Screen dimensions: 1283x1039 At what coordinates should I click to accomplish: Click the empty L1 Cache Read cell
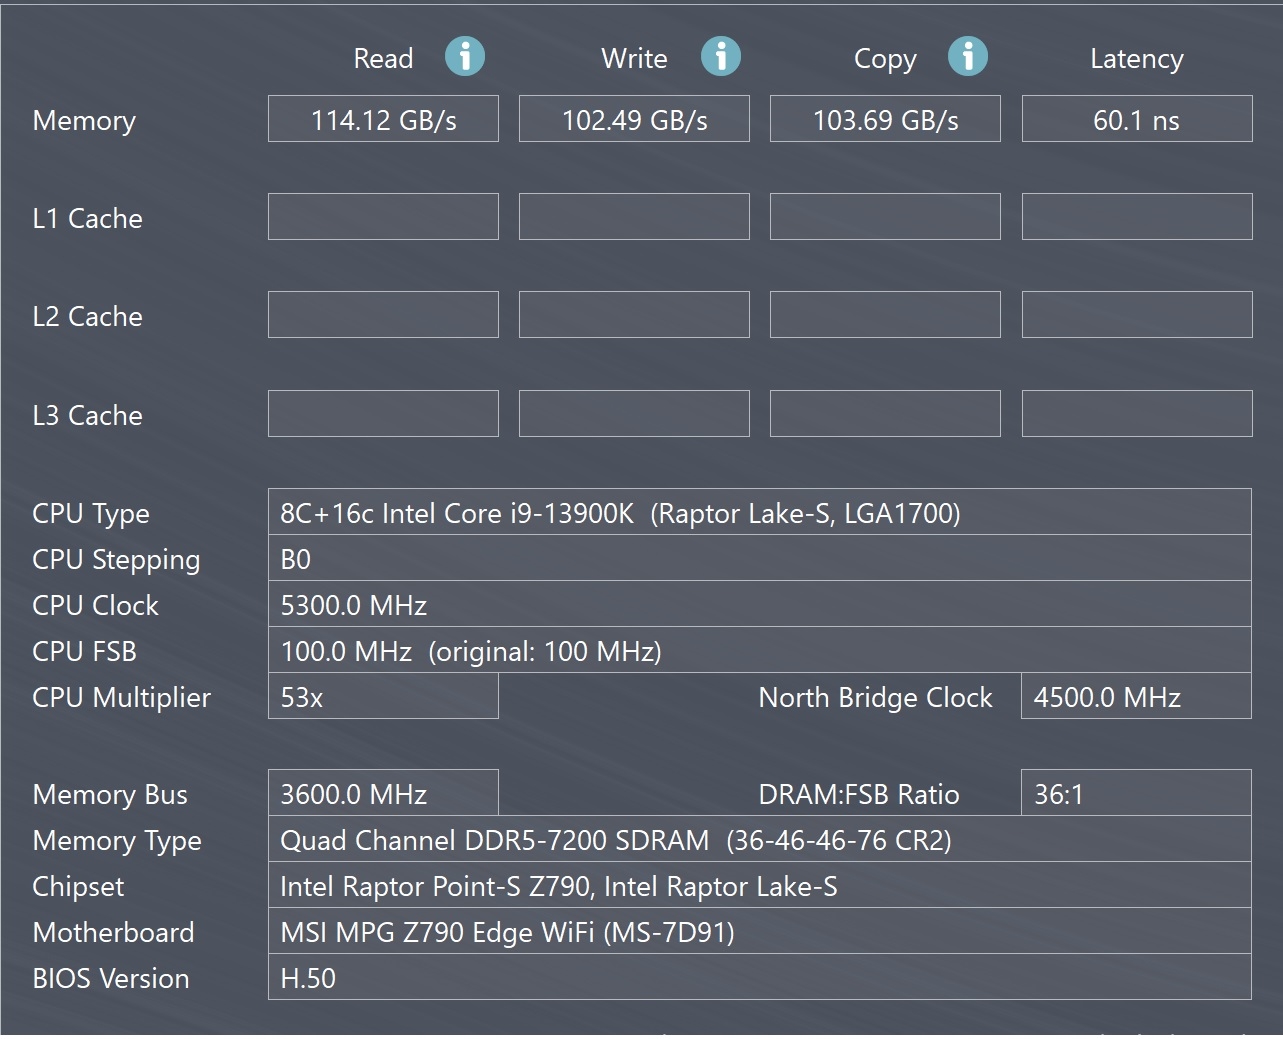pyautogui.click(x=383, y=217)
